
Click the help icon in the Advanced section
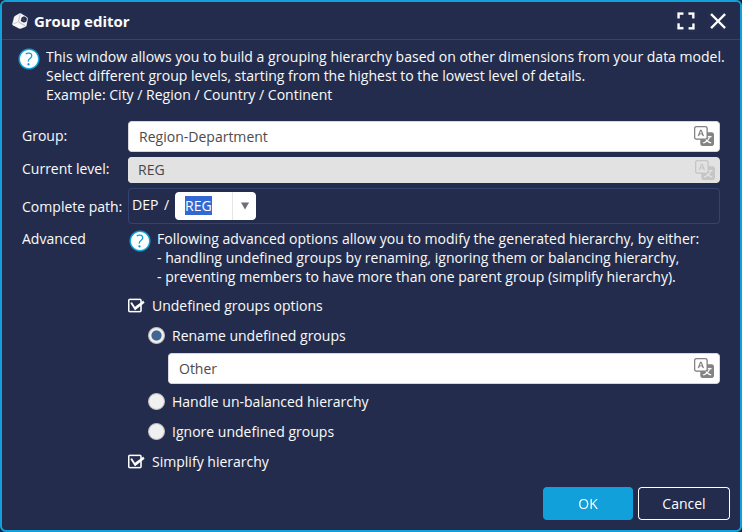[140, 241]
